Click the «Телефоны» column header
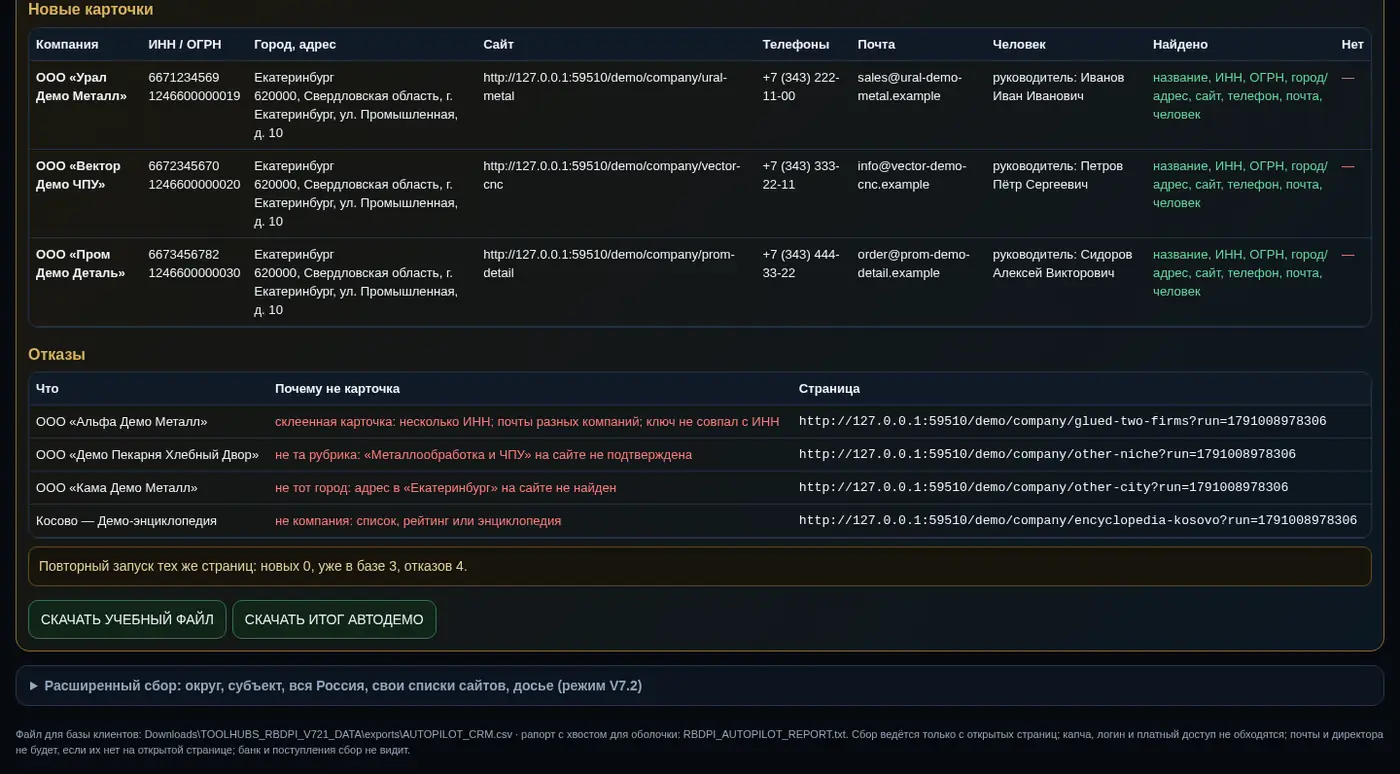This screenshot has width=1400, height=774. coord(796,44)
